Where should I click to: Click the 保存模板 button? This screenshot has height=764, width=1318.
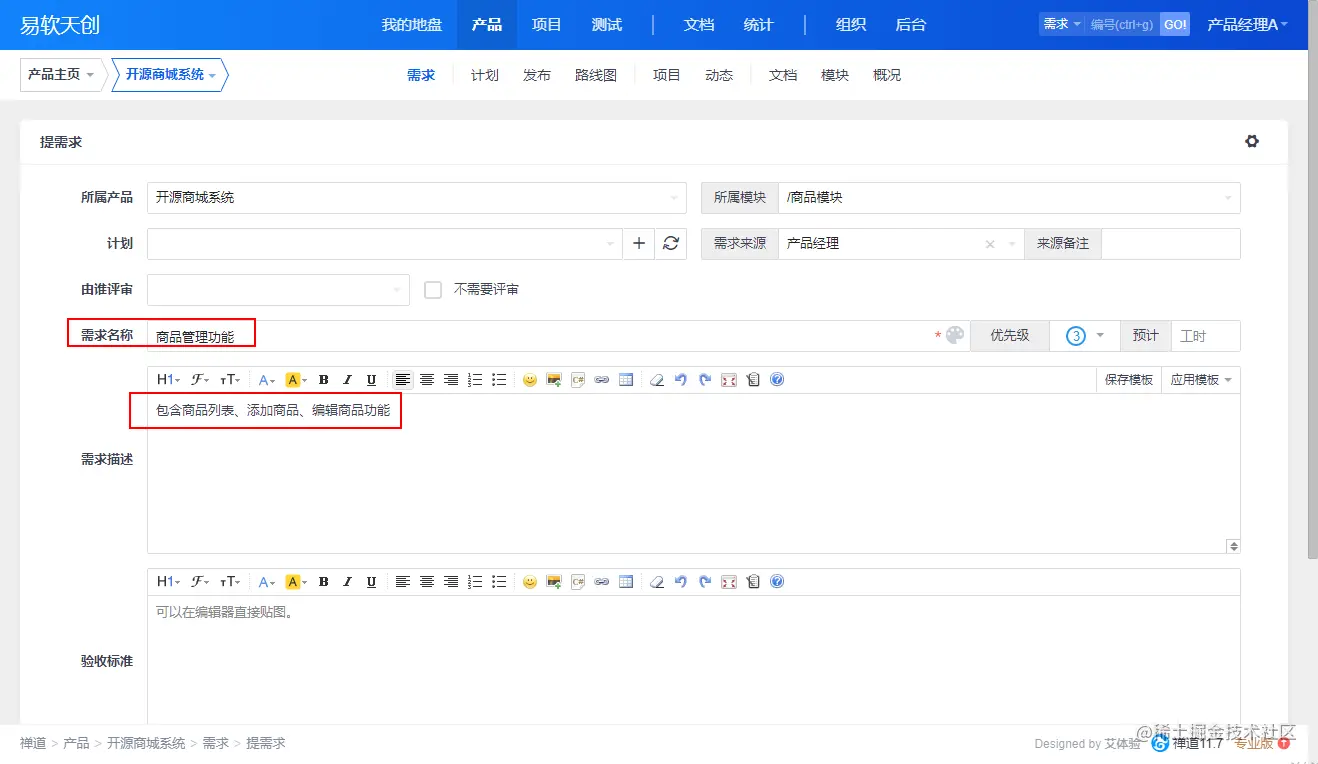tap(1129, 380)
